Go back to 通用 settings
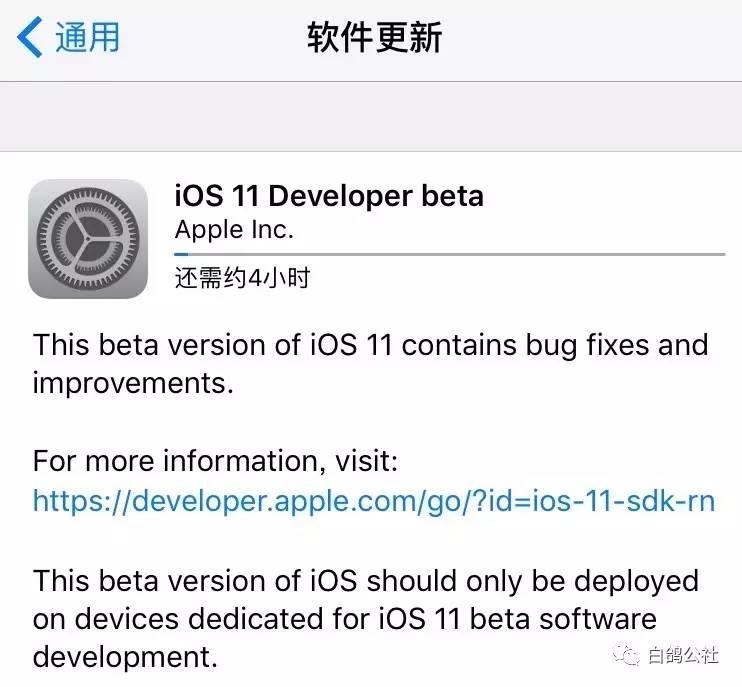 [x=87, y=38]
